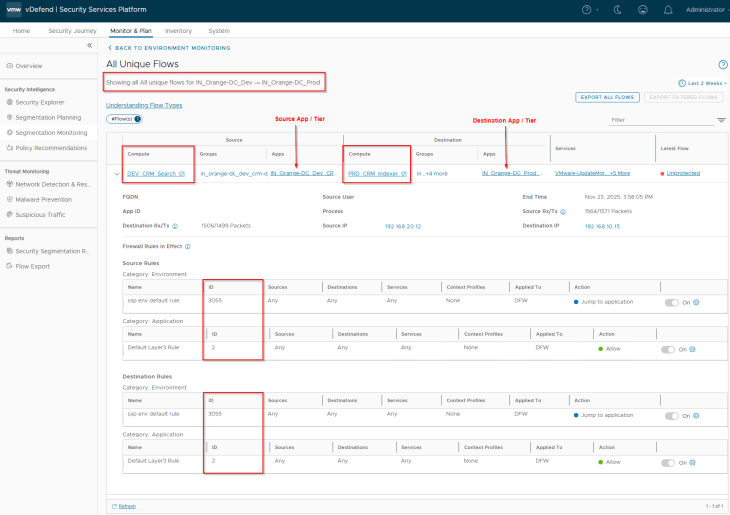Click info icon next to Firewall Rules in Effect
Screen dimensions: 730x515
[x=188, y=245]
